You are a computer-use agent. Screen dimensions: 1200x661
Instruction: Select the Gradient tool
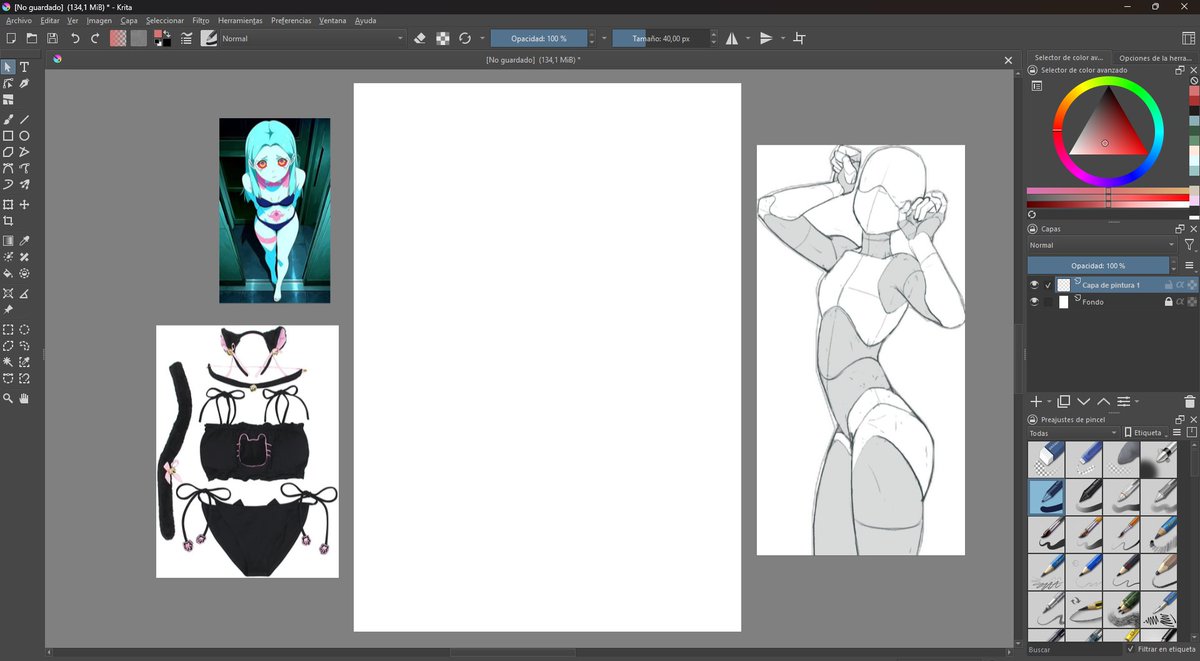8,241
